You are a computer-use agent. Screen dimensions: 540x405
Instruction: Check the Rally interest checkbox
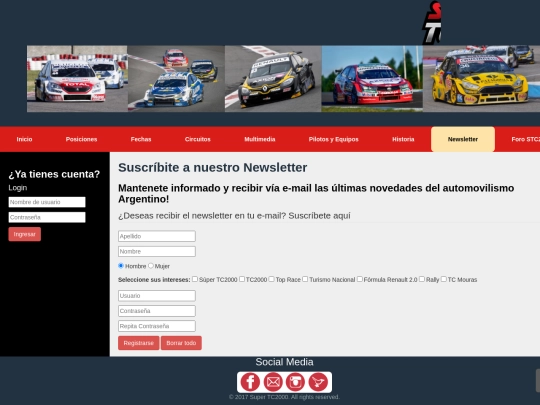[x=422, y=279]
